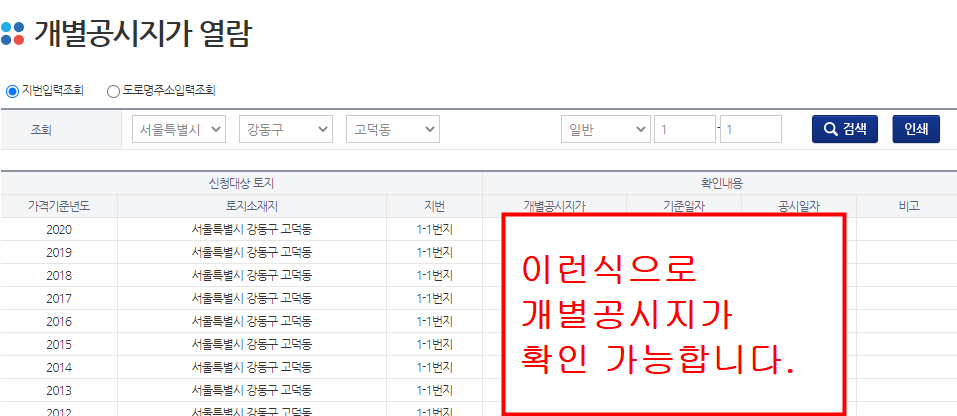This screenshot has width=957, height=416.
Task: Click the 개별공시지가 열람 page title
Action: (142, 34)
